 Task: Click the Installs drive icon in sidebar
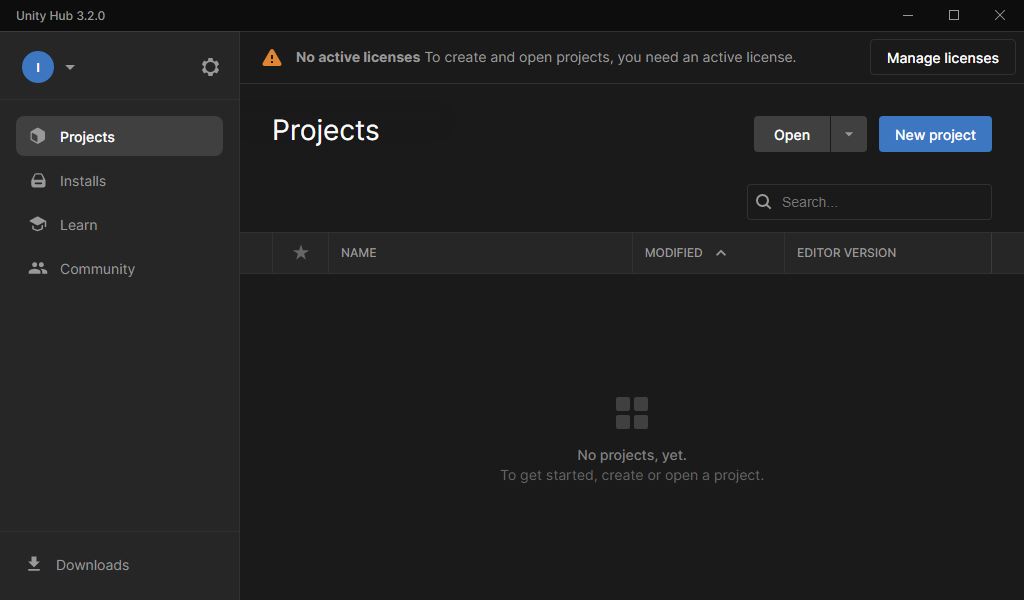(39, 180)
